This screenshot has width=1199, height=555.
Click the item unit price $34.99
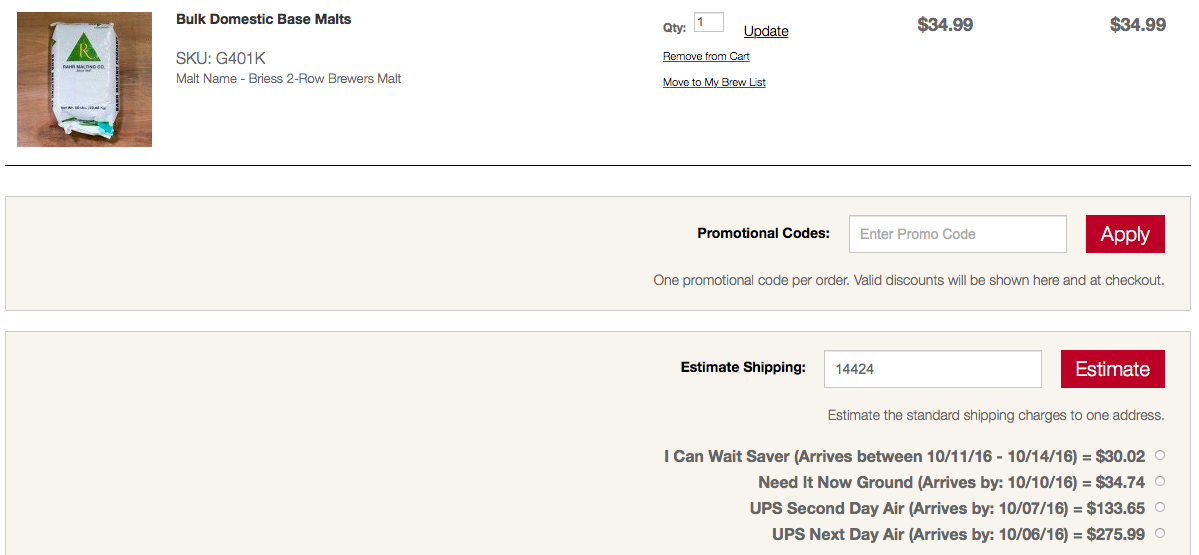coord(945,24)
